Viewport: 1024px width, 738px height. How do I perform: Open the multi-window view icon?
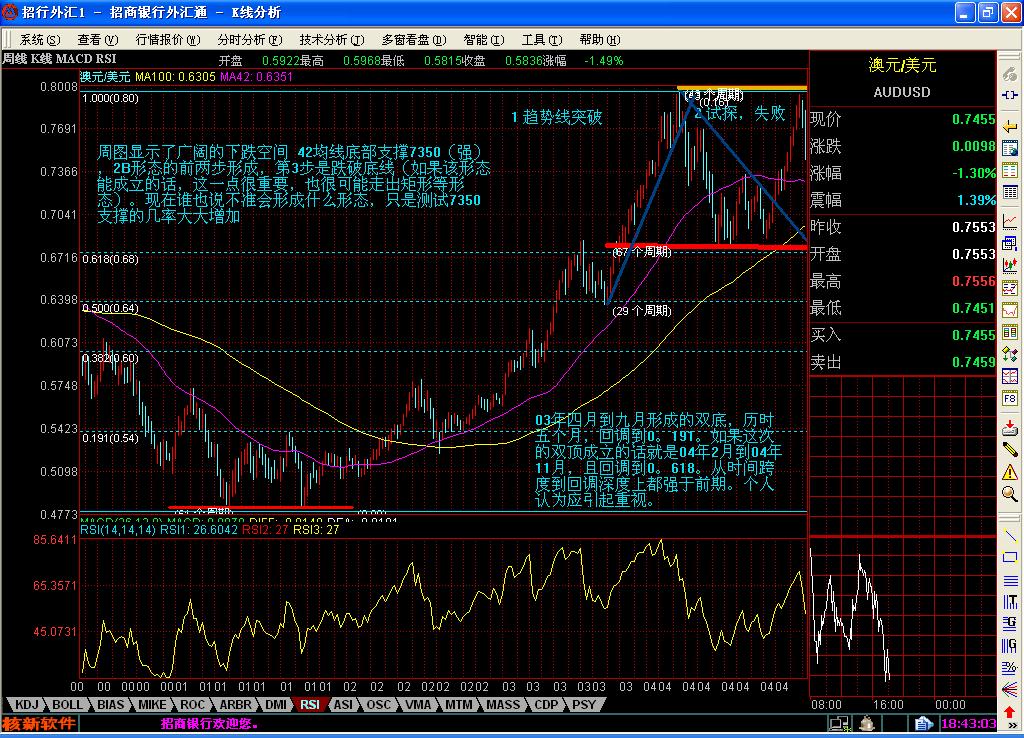click(x=1010, y=244)
